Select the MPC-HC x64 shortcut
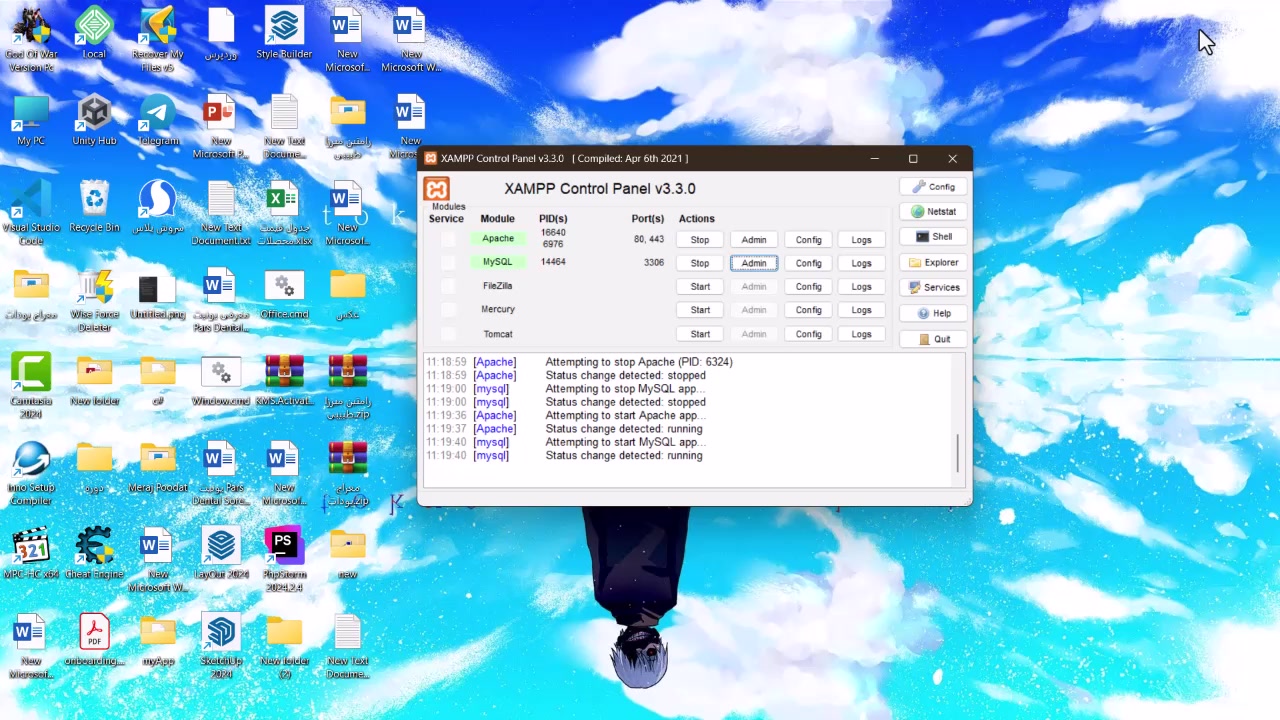The image size is (1280, 720). tap(31, 554)
